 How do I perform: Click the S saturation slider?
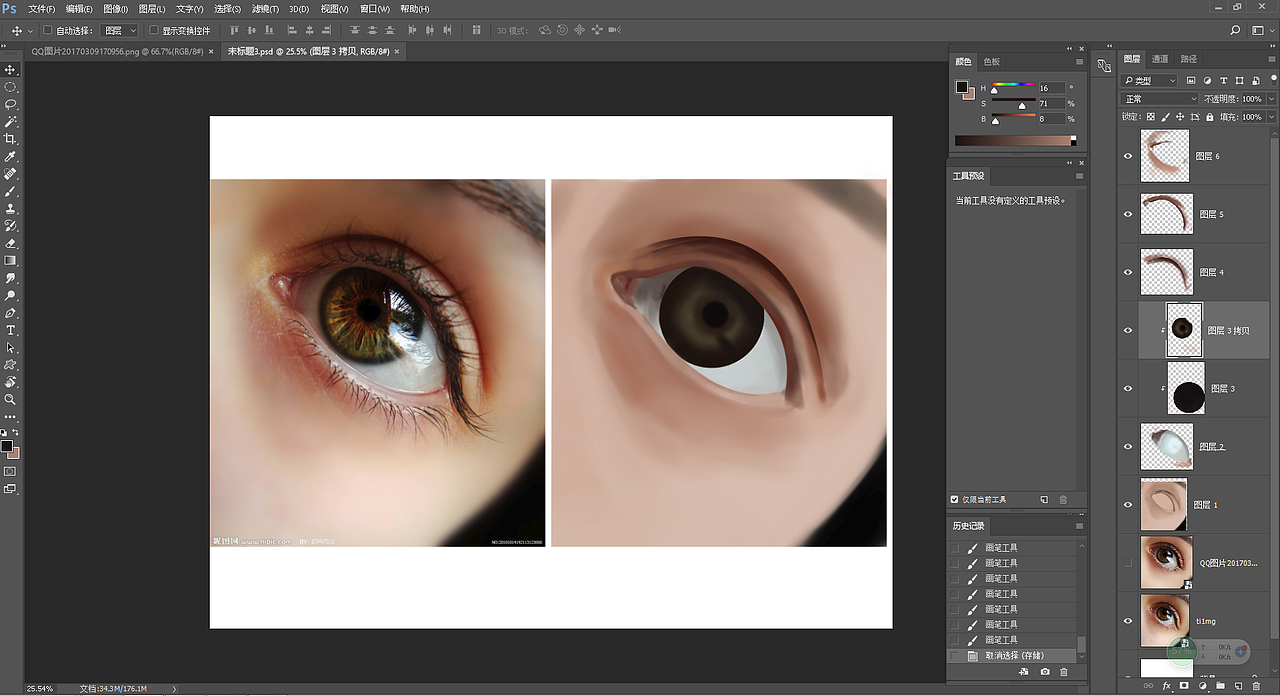[x=1013, y=103]
